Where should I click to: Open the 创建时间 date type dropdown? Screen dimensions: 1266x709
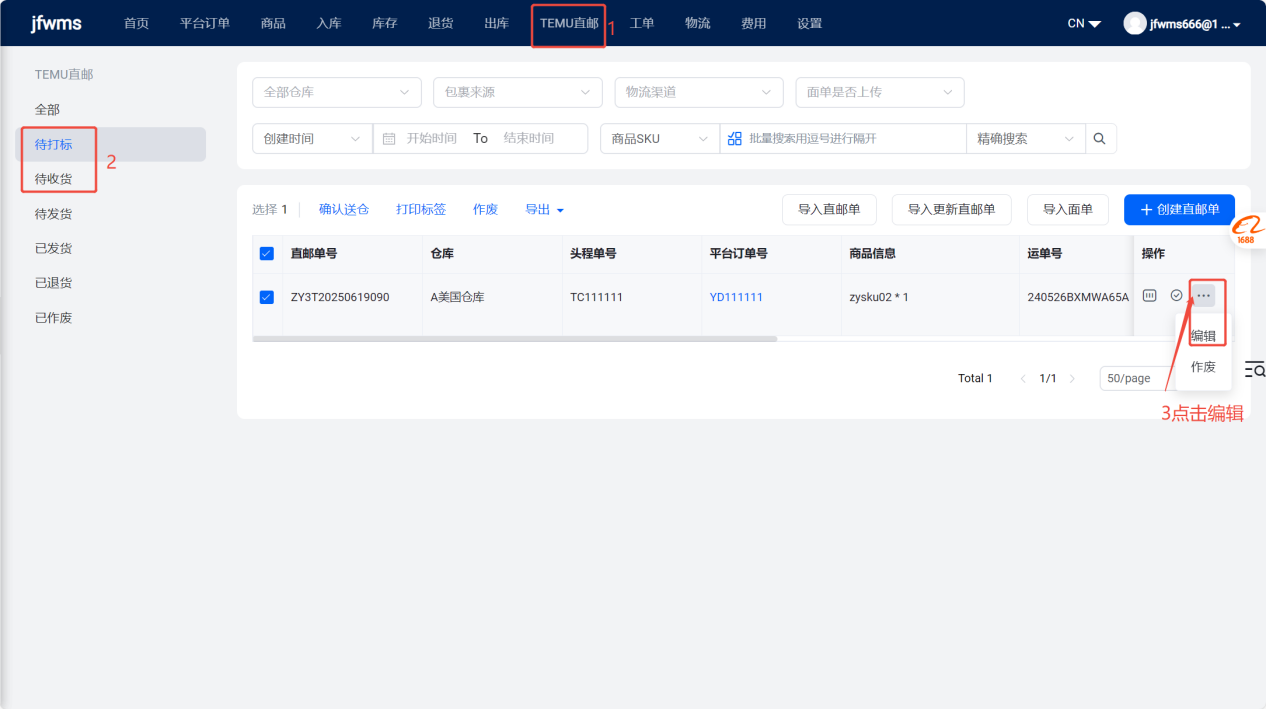(x=312, y=139)
